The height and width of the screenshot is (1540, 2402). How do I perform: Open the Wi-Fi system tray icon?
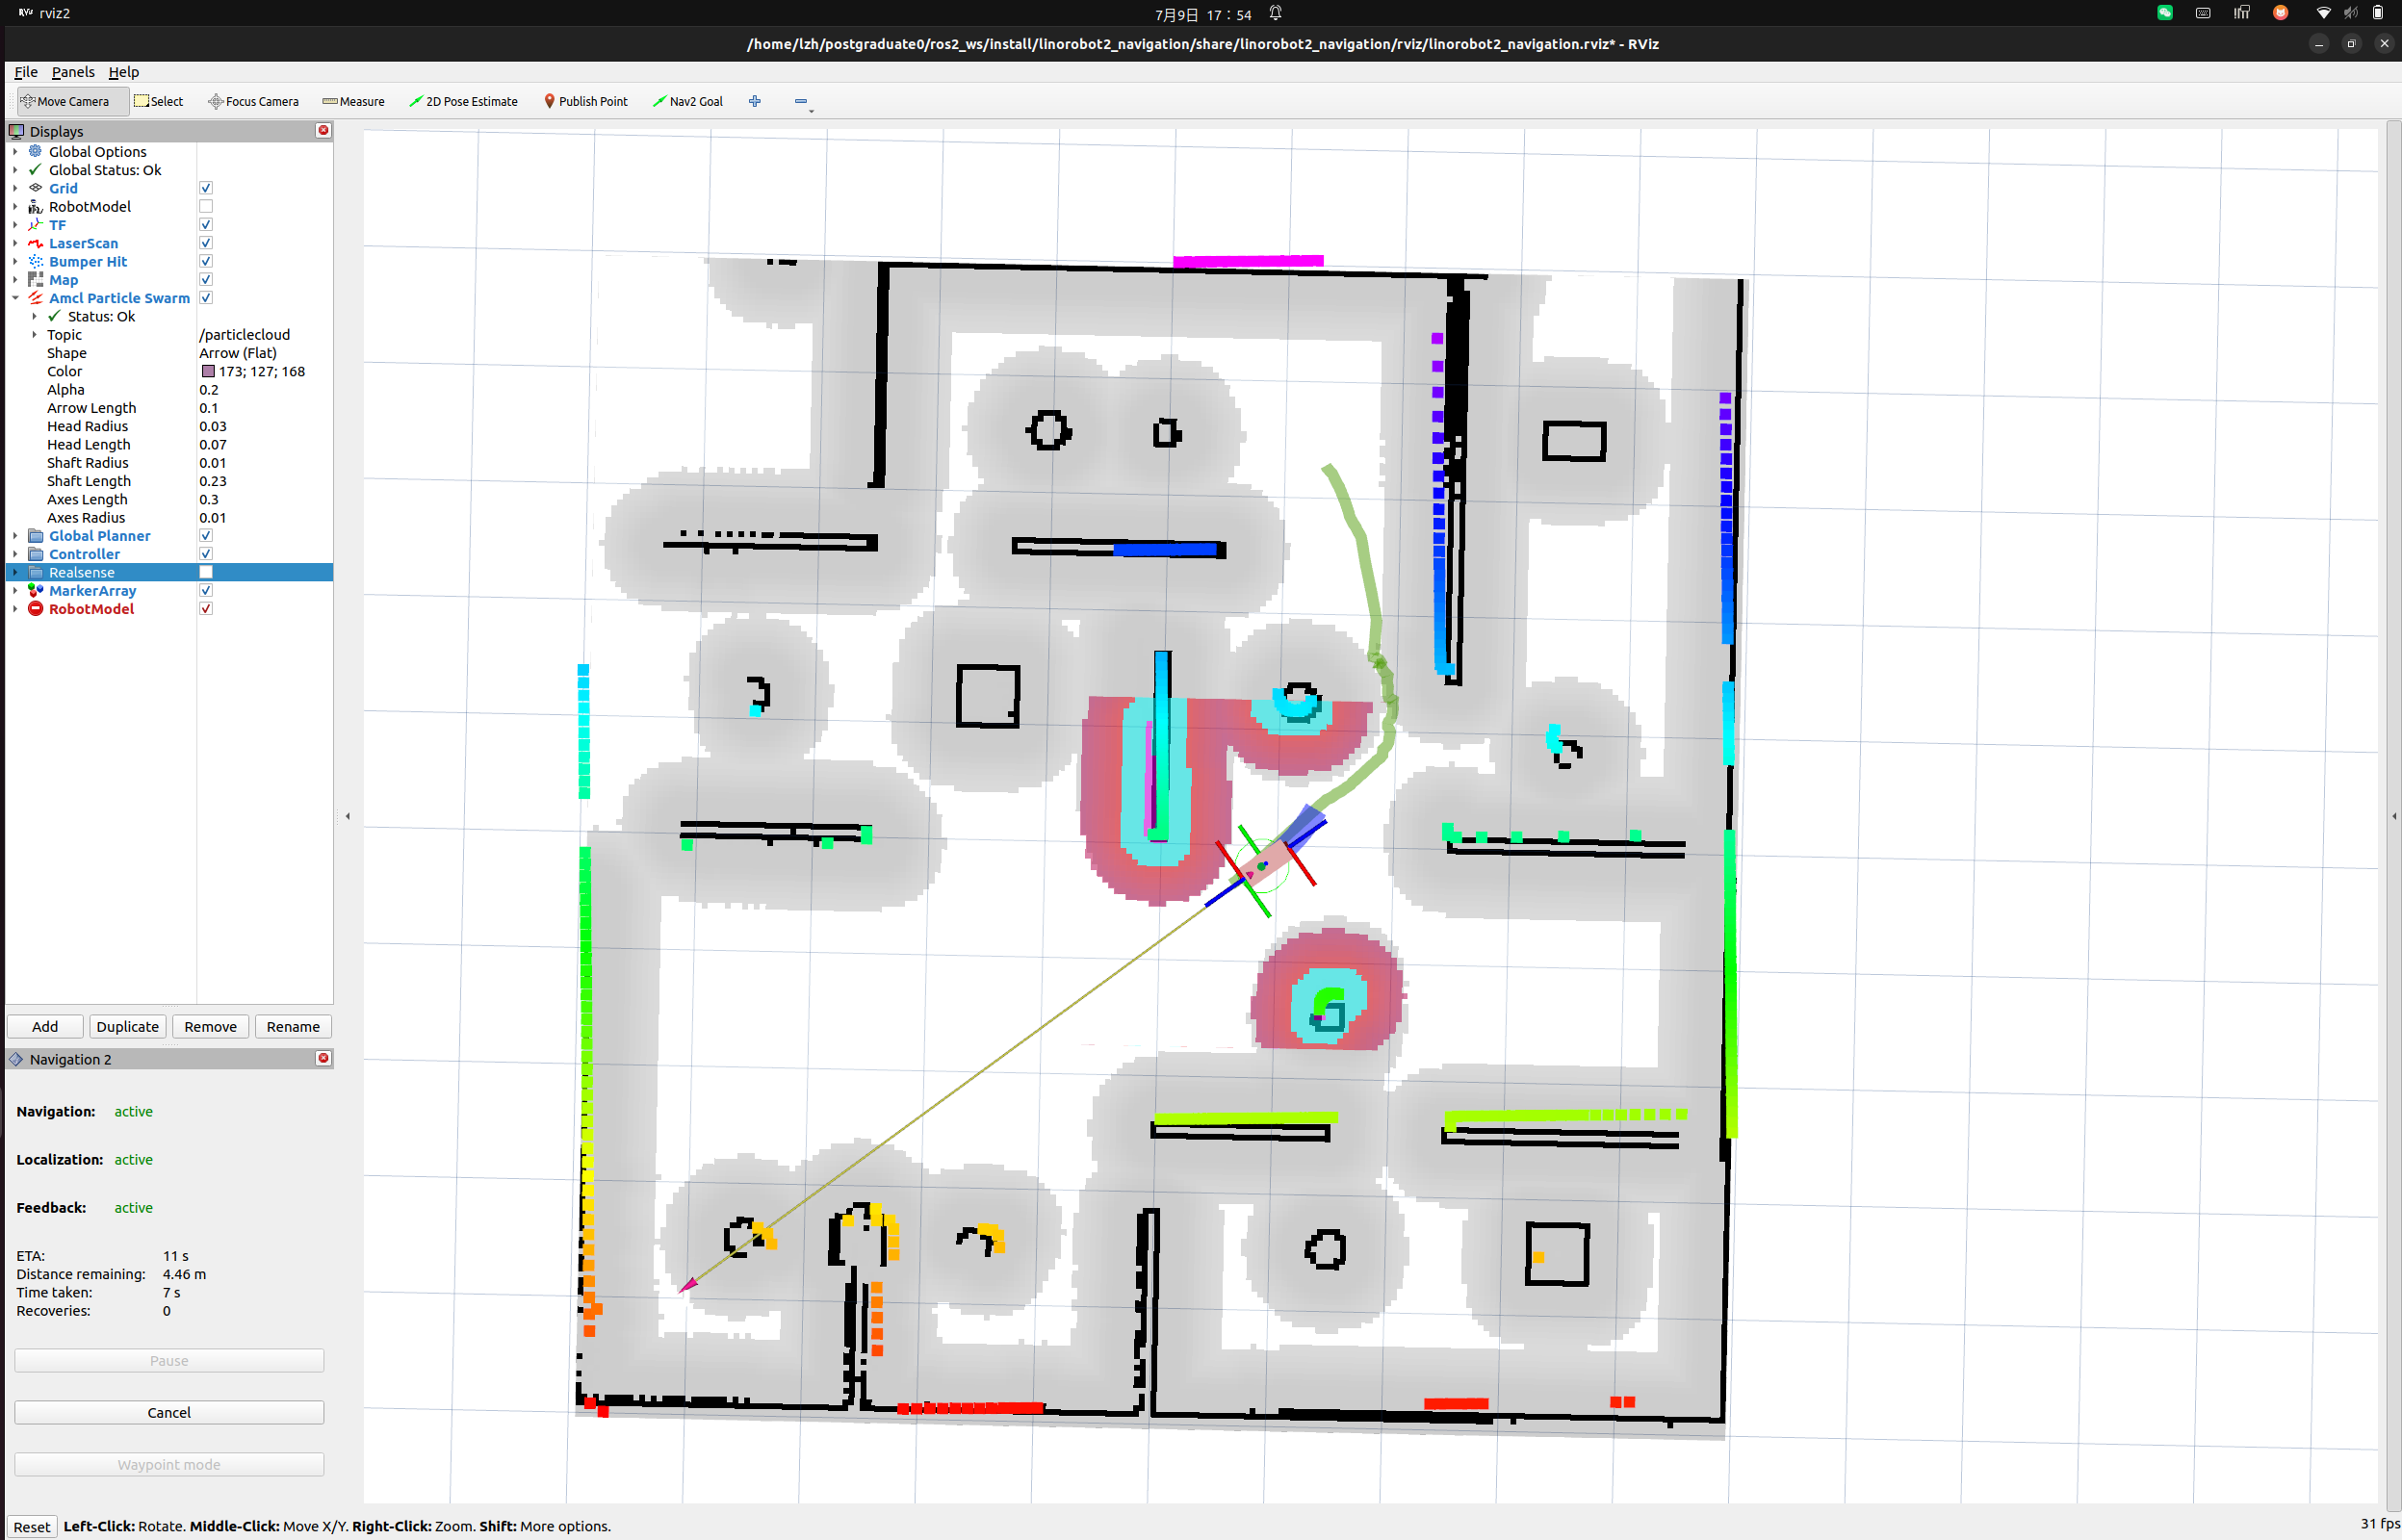point(2323,13)
